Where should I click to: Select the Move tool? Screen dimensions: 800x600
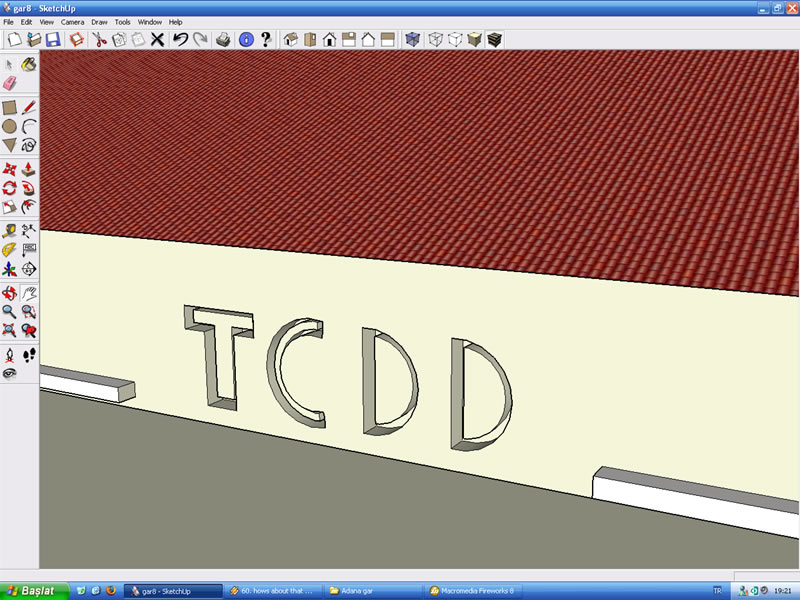(9, 169)
